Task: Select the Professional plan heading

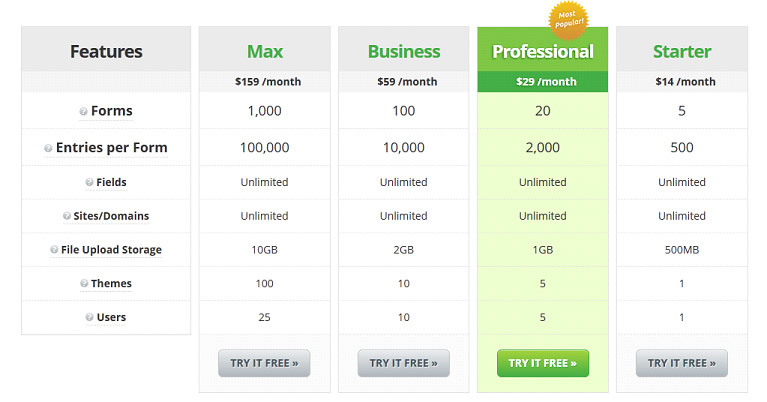Action: point(543,51)
